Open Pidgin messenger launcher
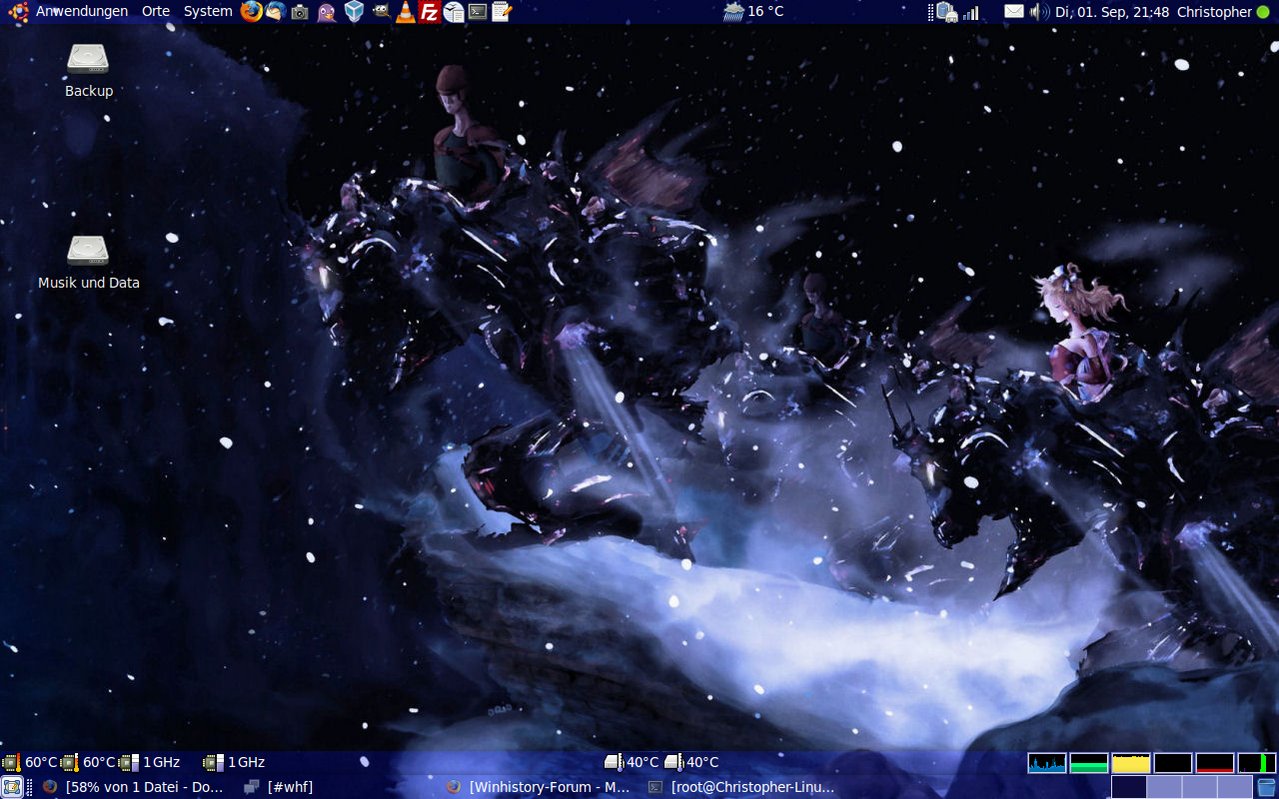The height and width of the screenshot is (799, 1279). 326,12
